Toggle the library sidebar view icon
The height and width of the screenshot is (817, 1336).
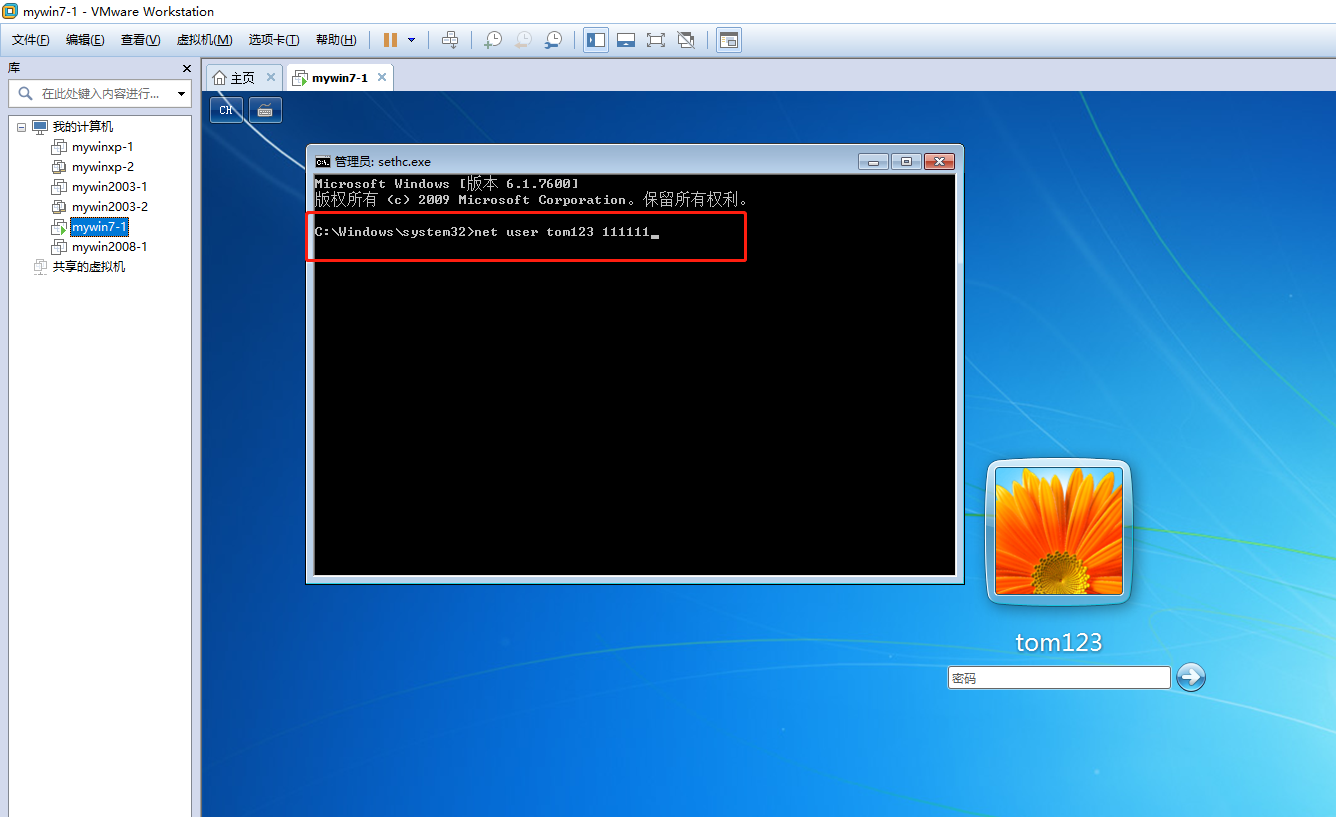[x=596, y=40]
